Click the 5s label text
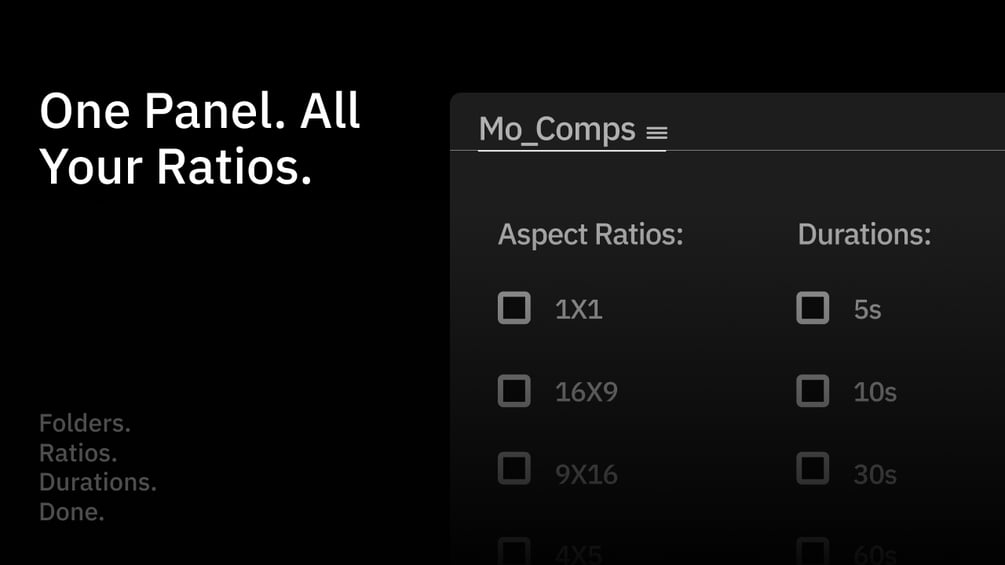The height and width of the screenshot is (565, 1005). coord(867,310)
